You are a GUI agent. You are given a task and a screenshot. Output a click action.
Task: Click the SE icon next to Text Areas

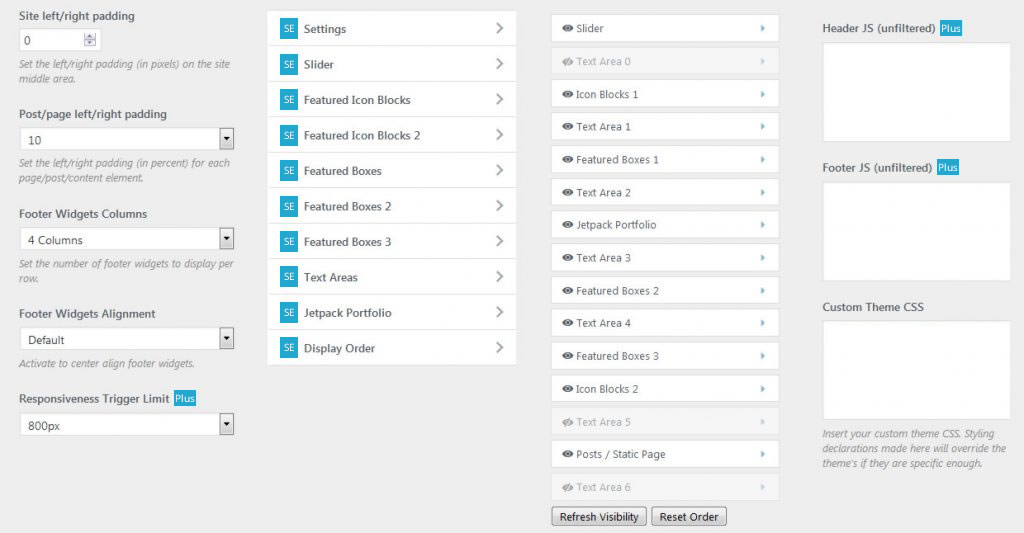click(289, 277)
